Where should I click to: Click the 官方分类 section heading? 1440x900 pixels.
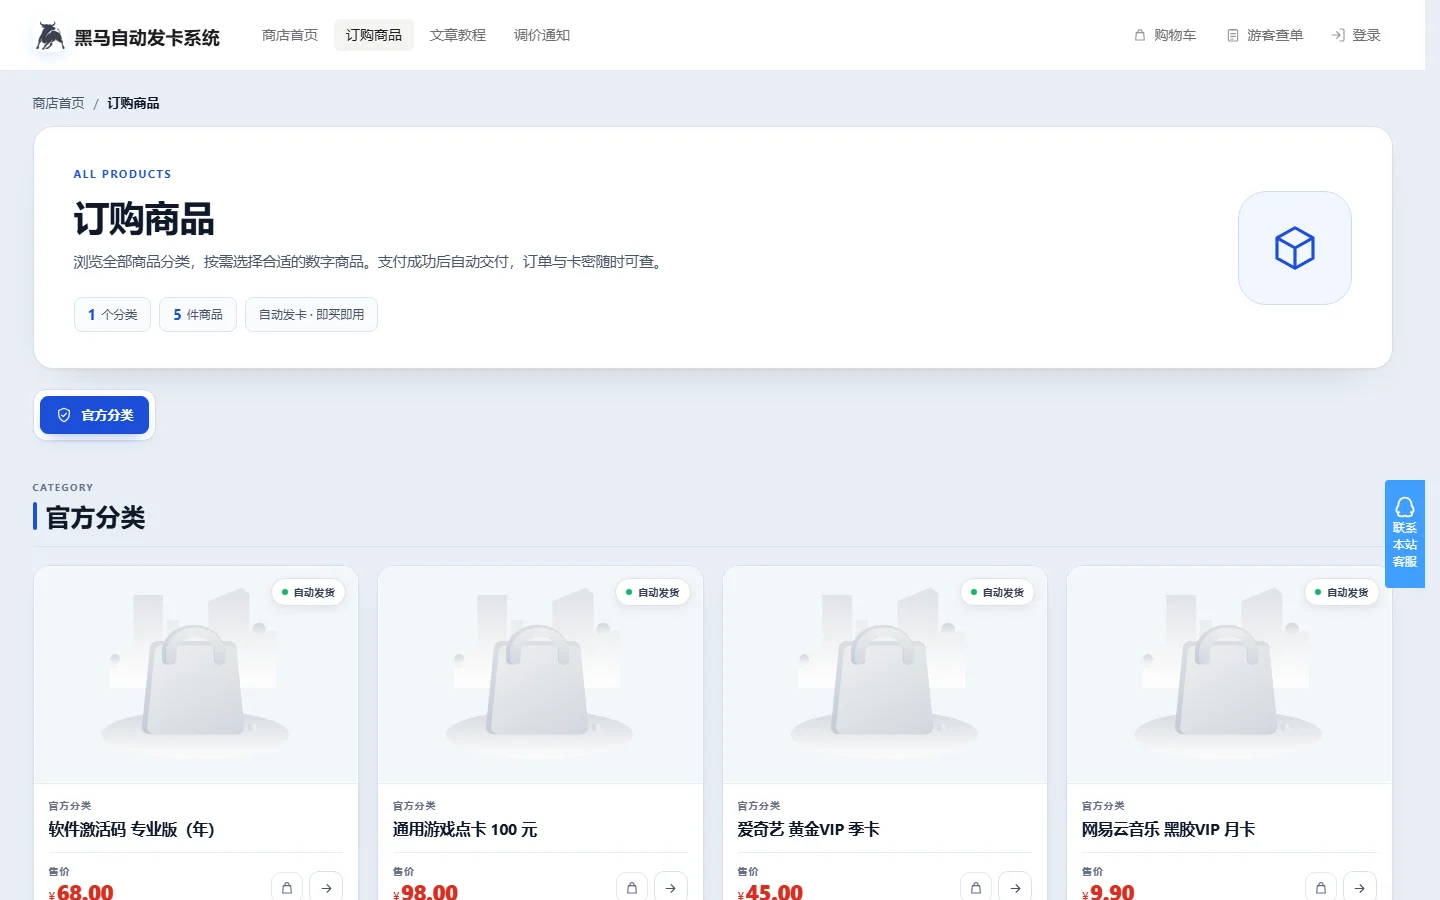pos(96,517)
